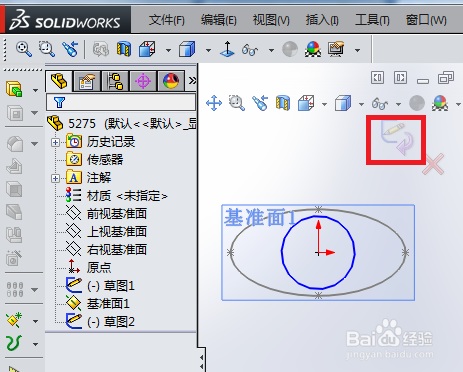463x372 pixels.
Task: Select 传感器 in feature tree
Action: tap(105, 160)
